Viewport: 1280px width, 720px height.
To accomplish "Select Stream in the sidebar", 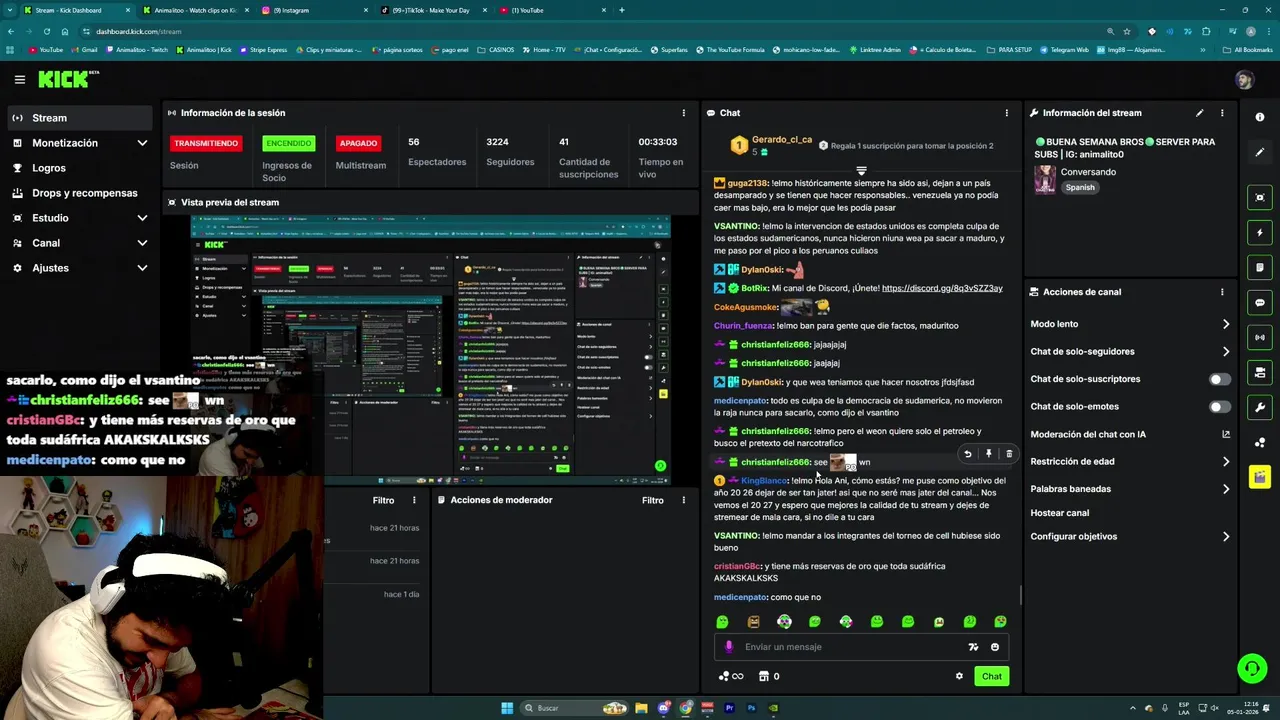I will tap(81, 118).
